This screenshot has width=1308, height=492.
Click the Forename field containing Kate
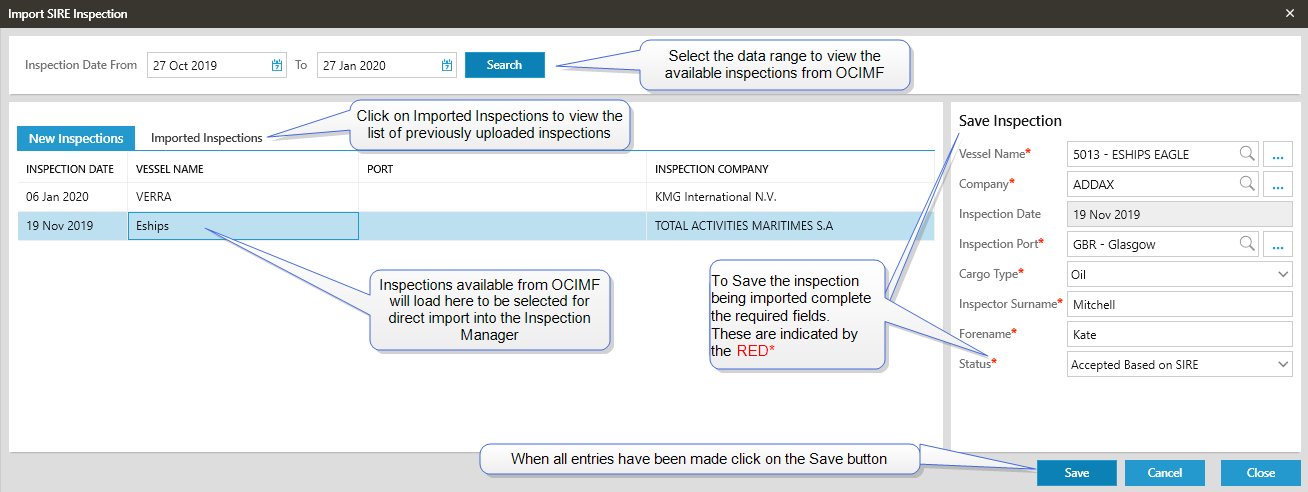tap(1180, 334)
